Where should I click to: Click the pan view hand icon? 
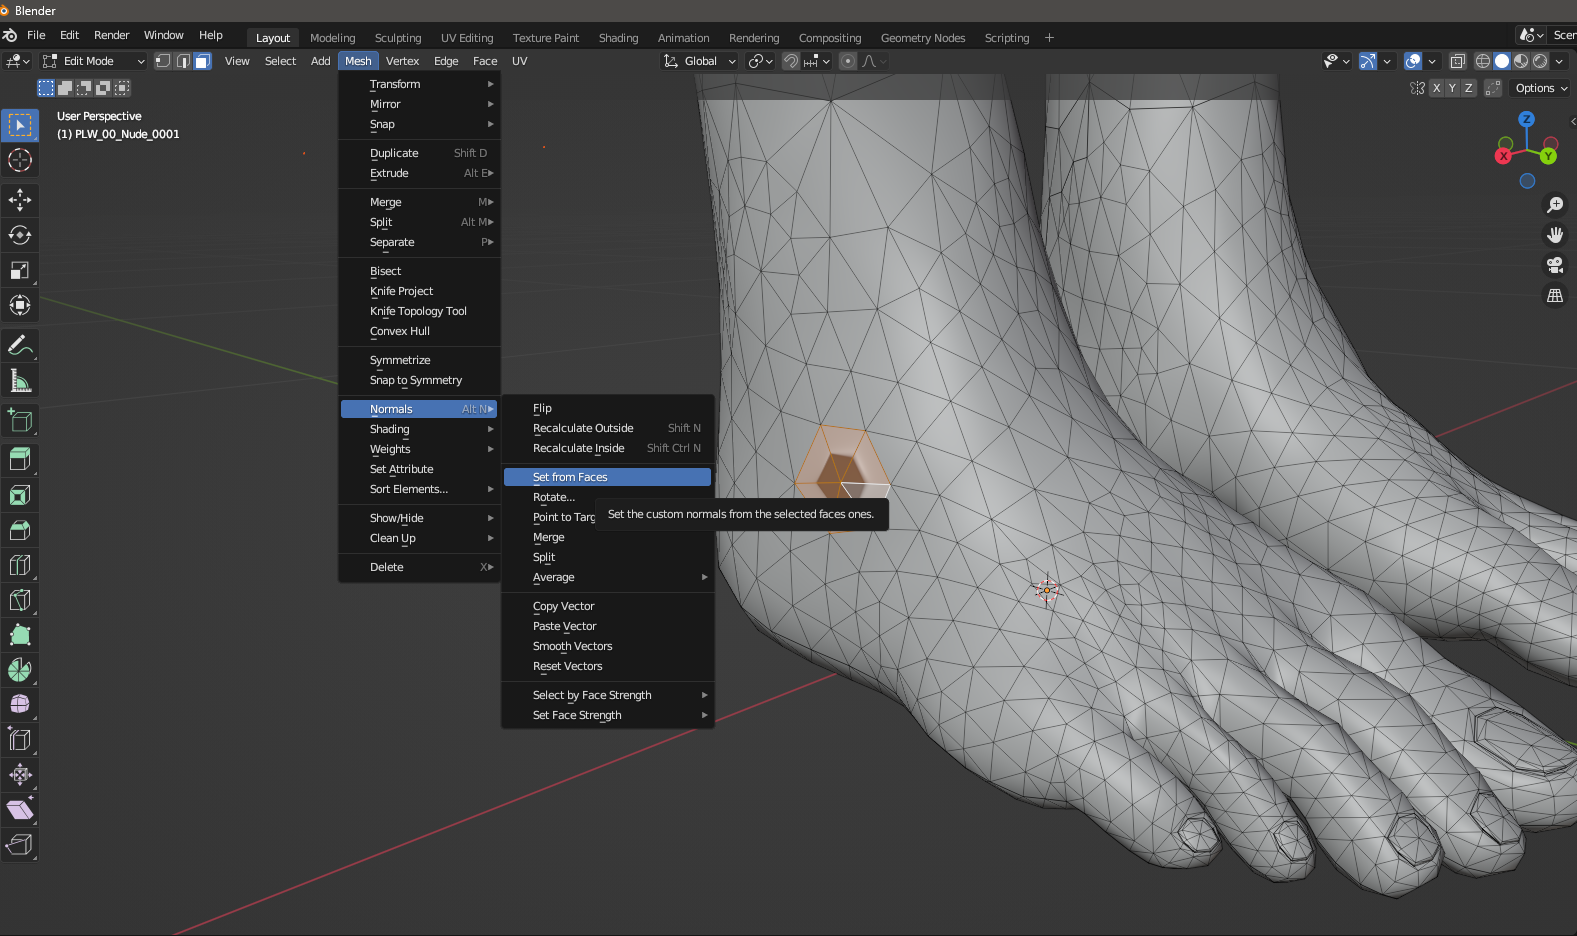pos(1555,235)
